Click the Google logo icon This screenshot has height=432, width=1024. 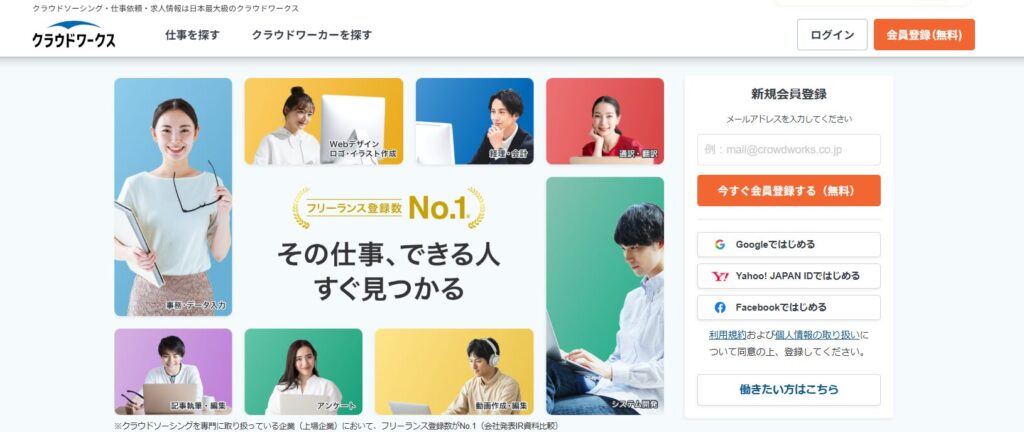(720, 245)
